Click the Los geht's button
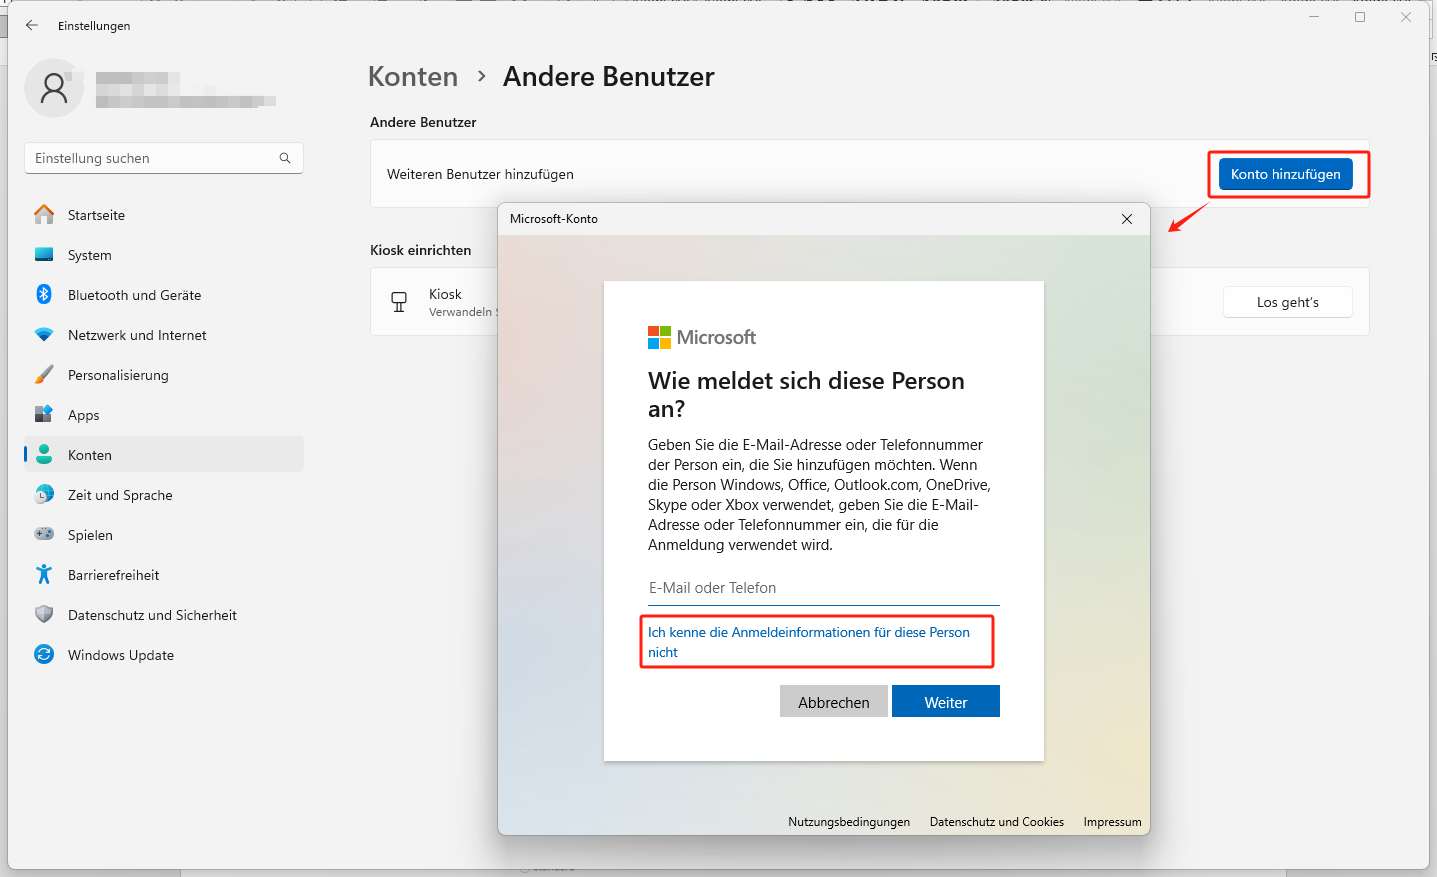 [x=1288, y=302]
